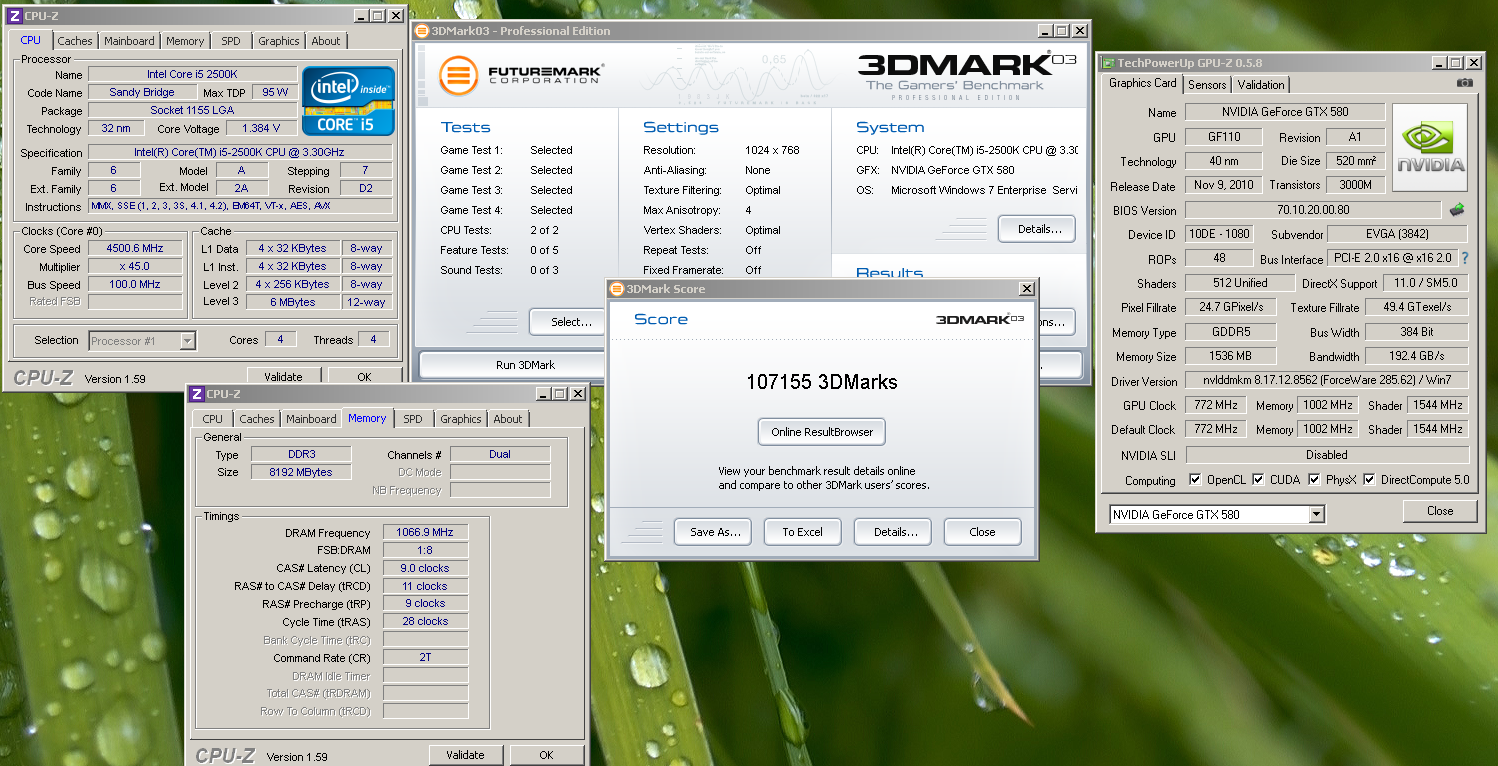Viewport: 1498px width, 766px height.
Task: Click the '1024 x 768' Resolution setting
Action: pyautogui.click(x=772, y=150)
